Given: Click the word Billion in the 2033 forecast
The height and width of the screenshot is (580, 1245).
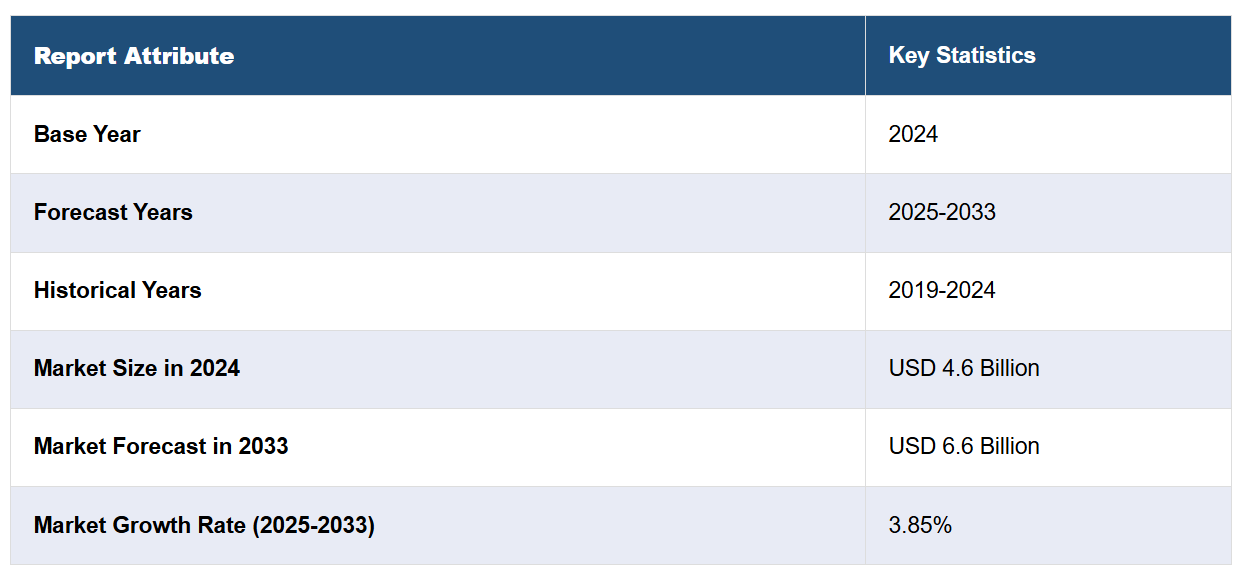Looking at the screenshot, I should [x=1008, y=446].
